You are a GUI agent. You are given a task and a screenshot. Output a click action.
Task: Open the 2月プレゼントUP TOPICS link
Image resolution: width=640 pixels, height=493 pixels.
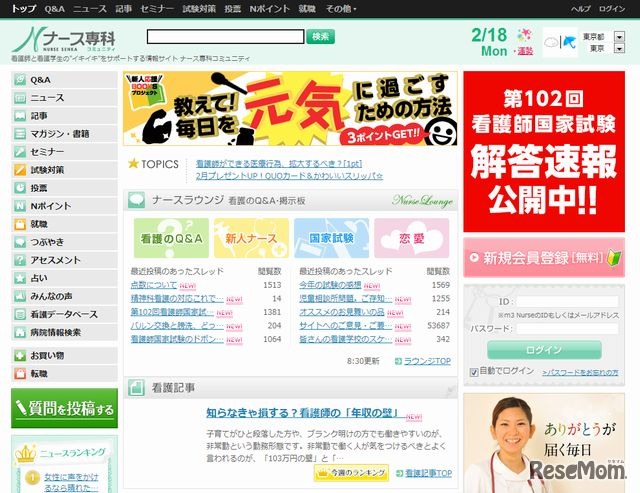coord(289,176)
